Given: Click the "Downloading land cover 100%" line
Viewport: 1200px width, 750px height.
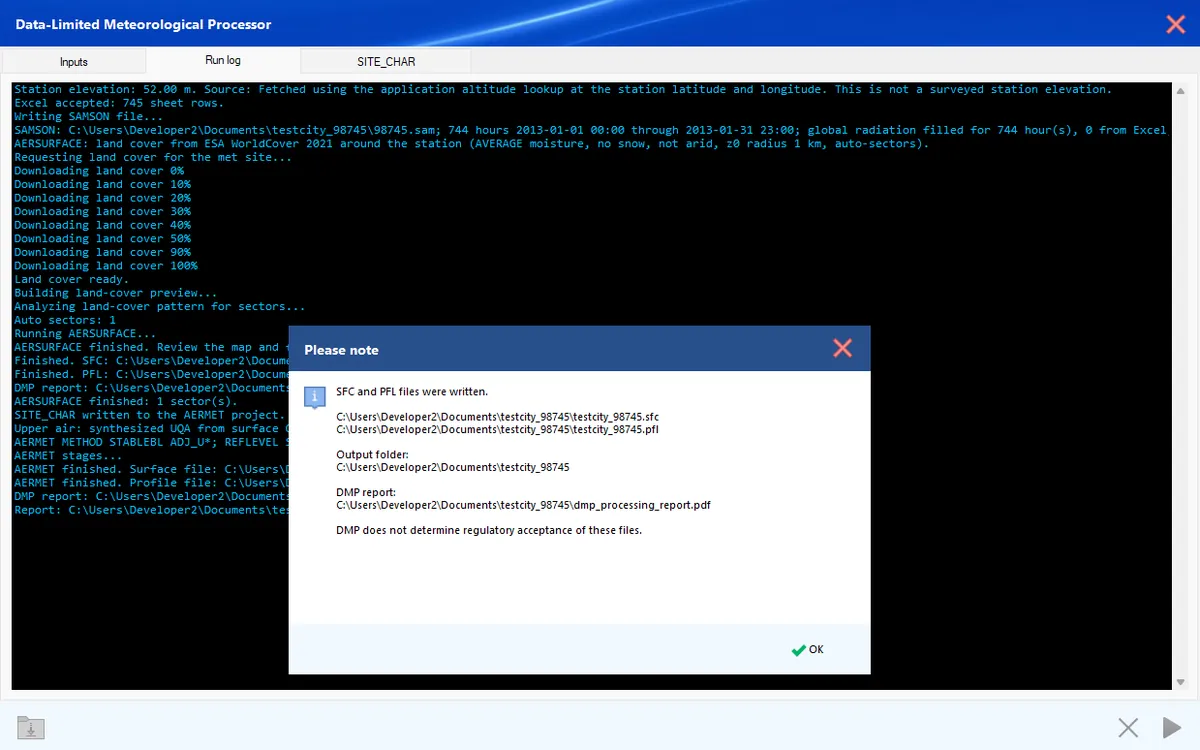Looking at the screenshot, I should [x=105, y=266].
